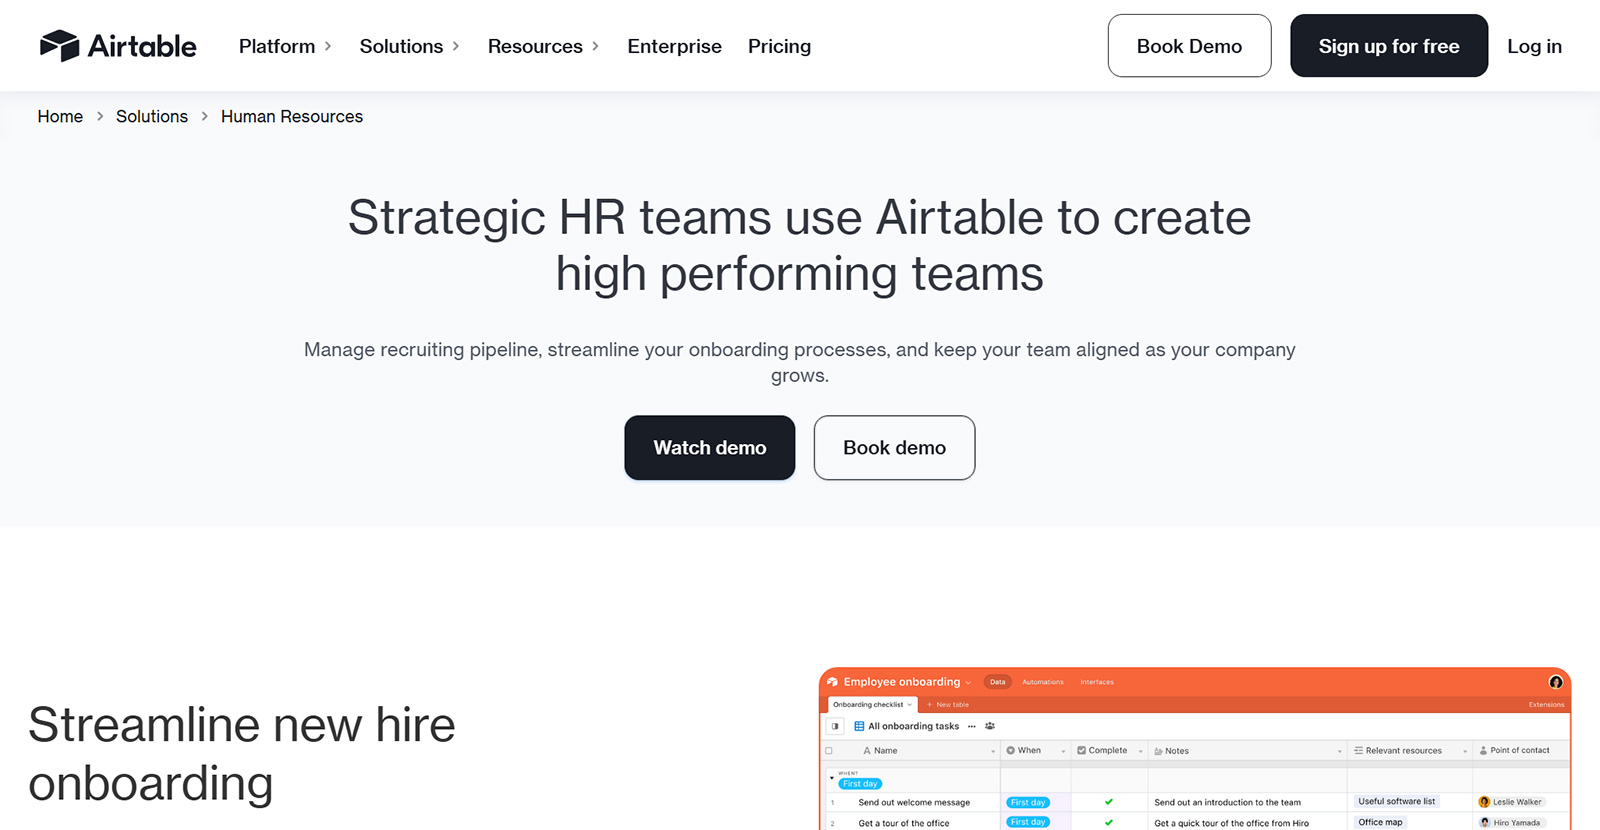Click the All onboarding tasks grid view icon
The height and width of the screenshot is (830, 1600).
859,726
